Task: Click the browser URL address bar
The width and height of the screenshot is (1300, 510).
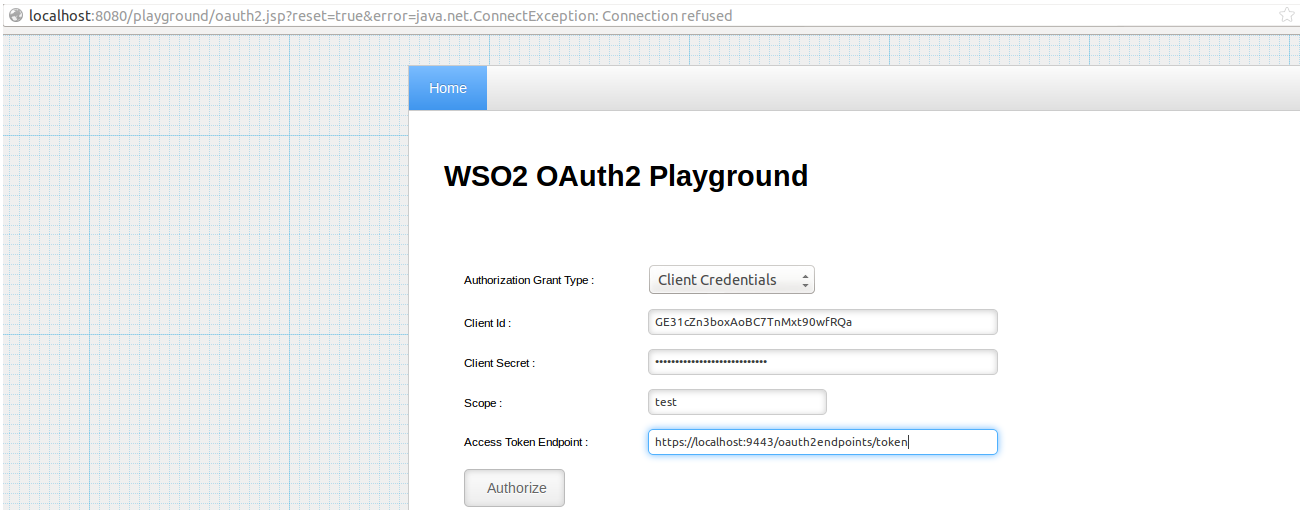Action: click(x=650, y=15)
